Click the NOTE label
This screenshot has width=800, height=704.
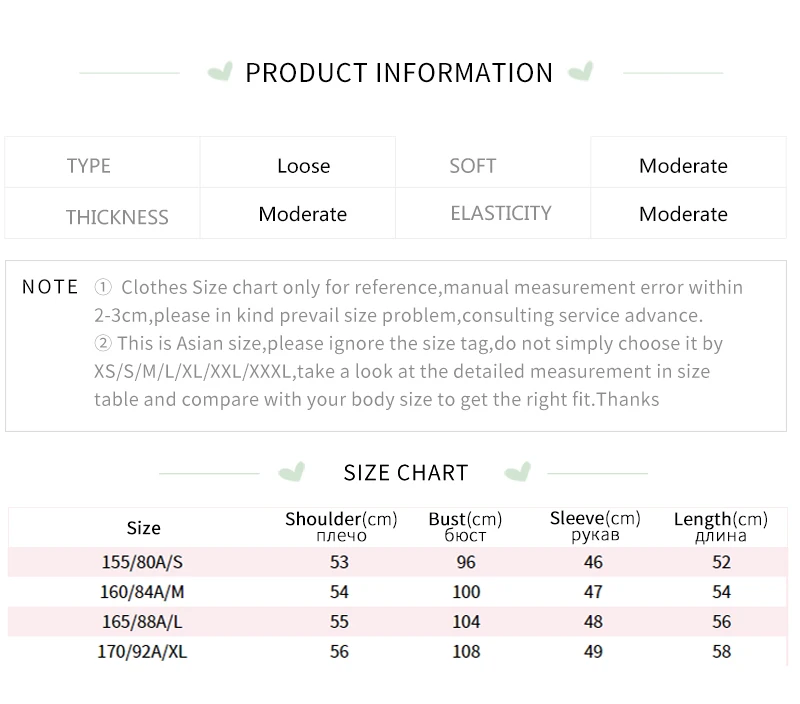[50, 287]
